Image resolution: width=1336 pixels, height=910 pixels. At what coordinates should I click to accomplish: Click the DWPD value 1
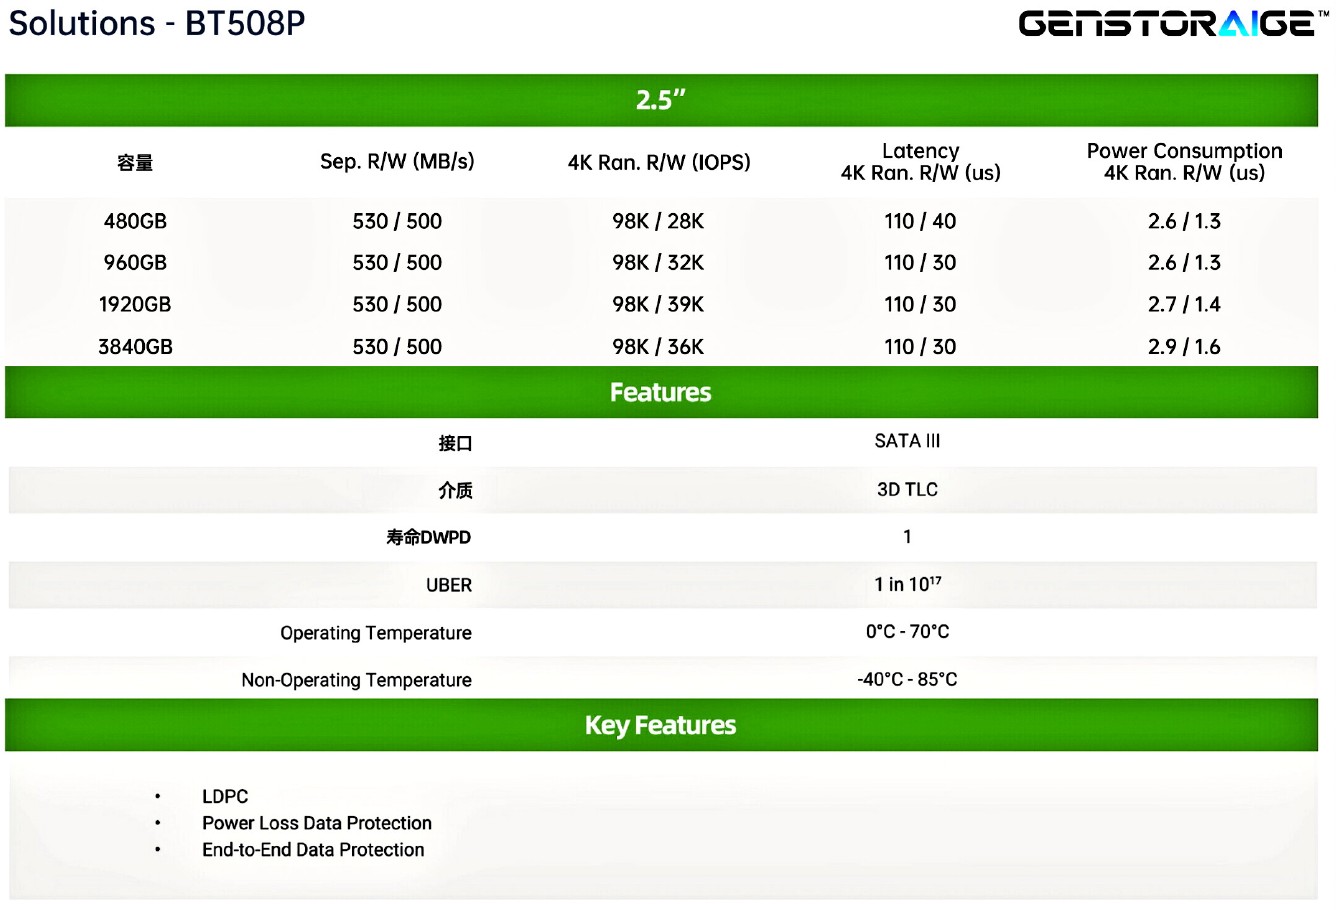907,537
